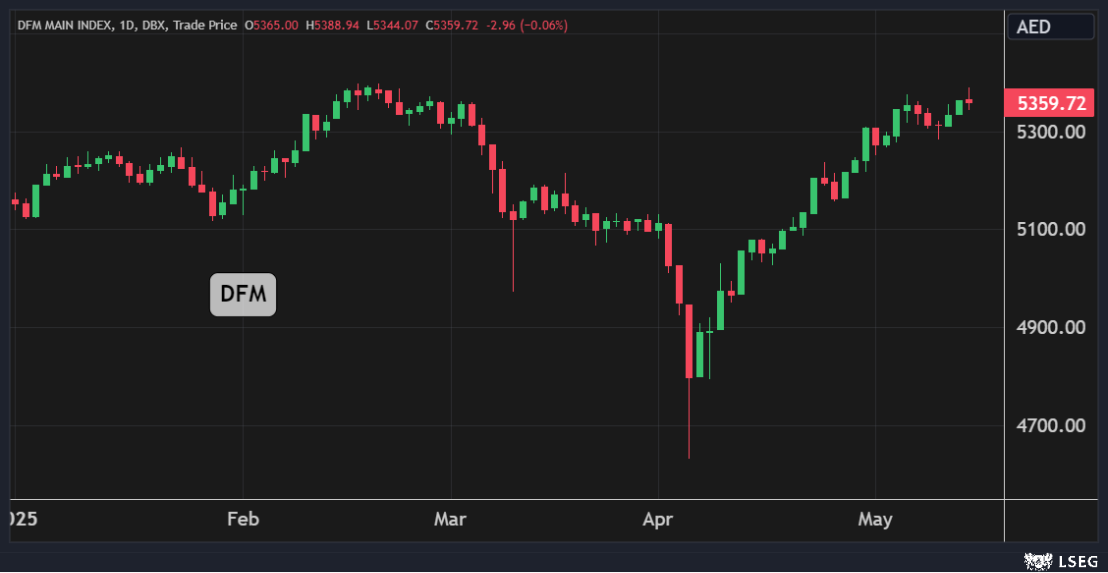Screen dimensions: 1108x573
Task: Click the open value O5365.00 in header
Action: 272,25
